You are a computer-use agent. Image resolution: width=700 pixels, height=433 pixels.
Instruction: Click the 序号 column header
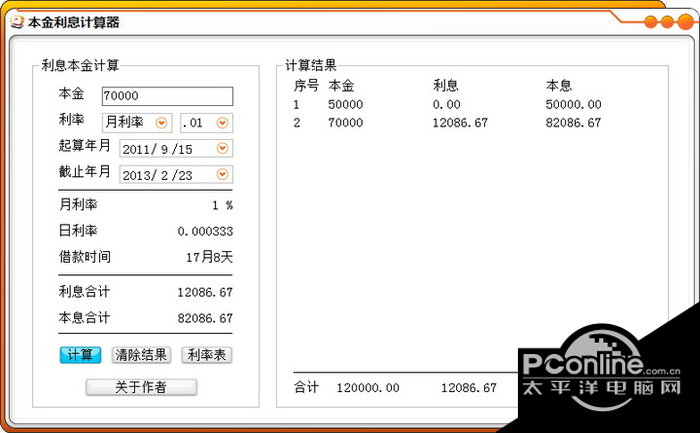306,86
